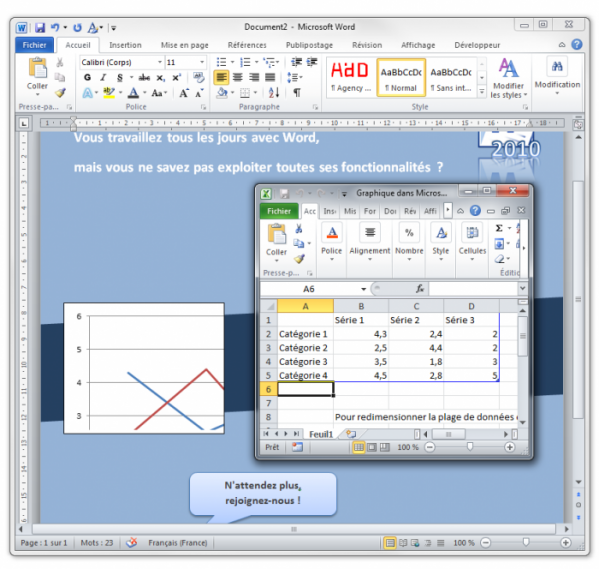Click the text highlight color icon
The image size is (599, 569).
coord(109,92)
